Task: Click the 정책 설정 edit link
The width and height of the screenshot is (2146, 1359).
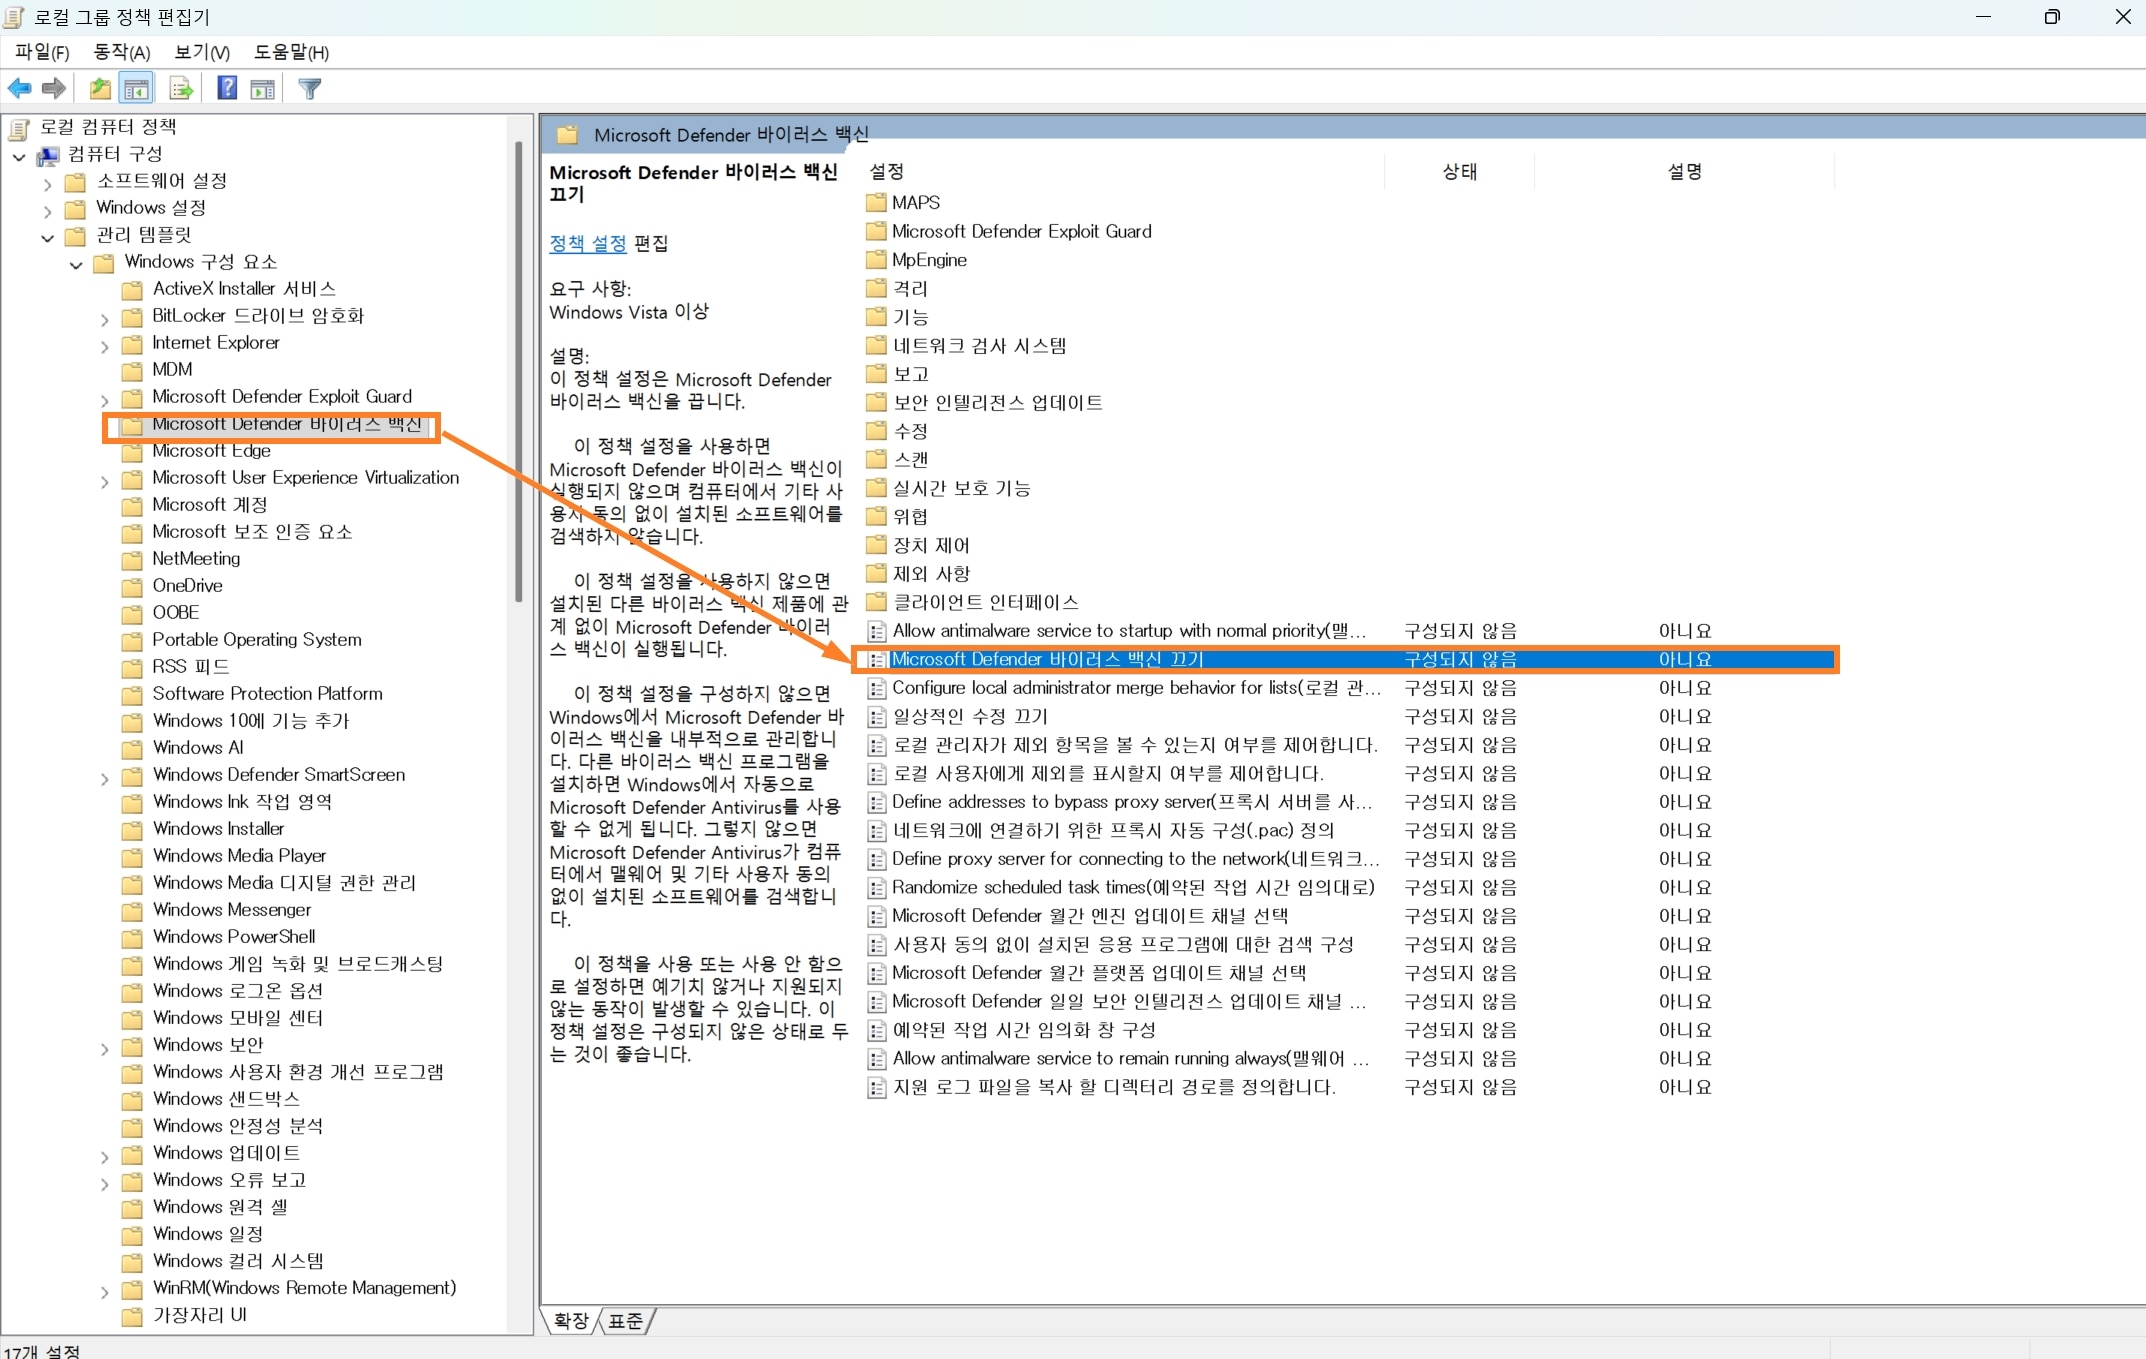Action: (587, 243)
